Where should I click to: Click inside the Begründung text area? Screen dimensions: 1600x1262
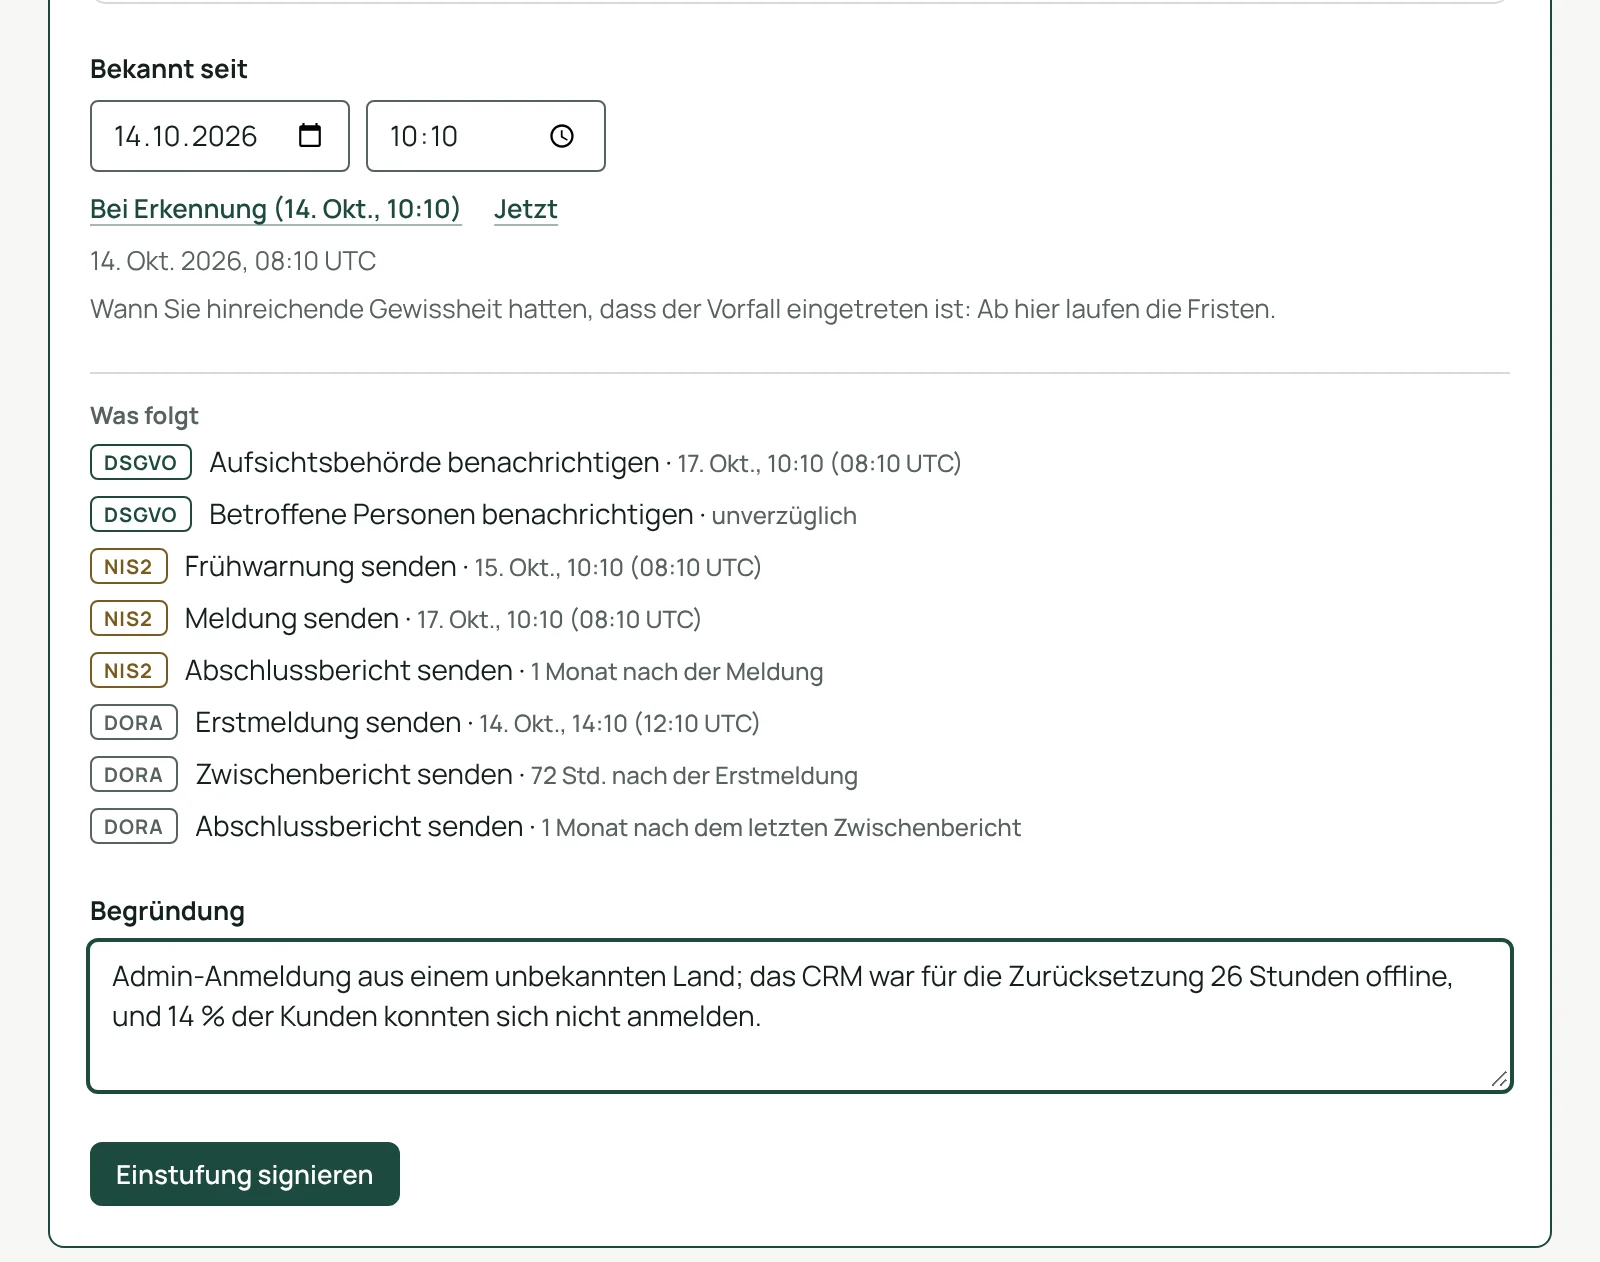(800, 1016)
